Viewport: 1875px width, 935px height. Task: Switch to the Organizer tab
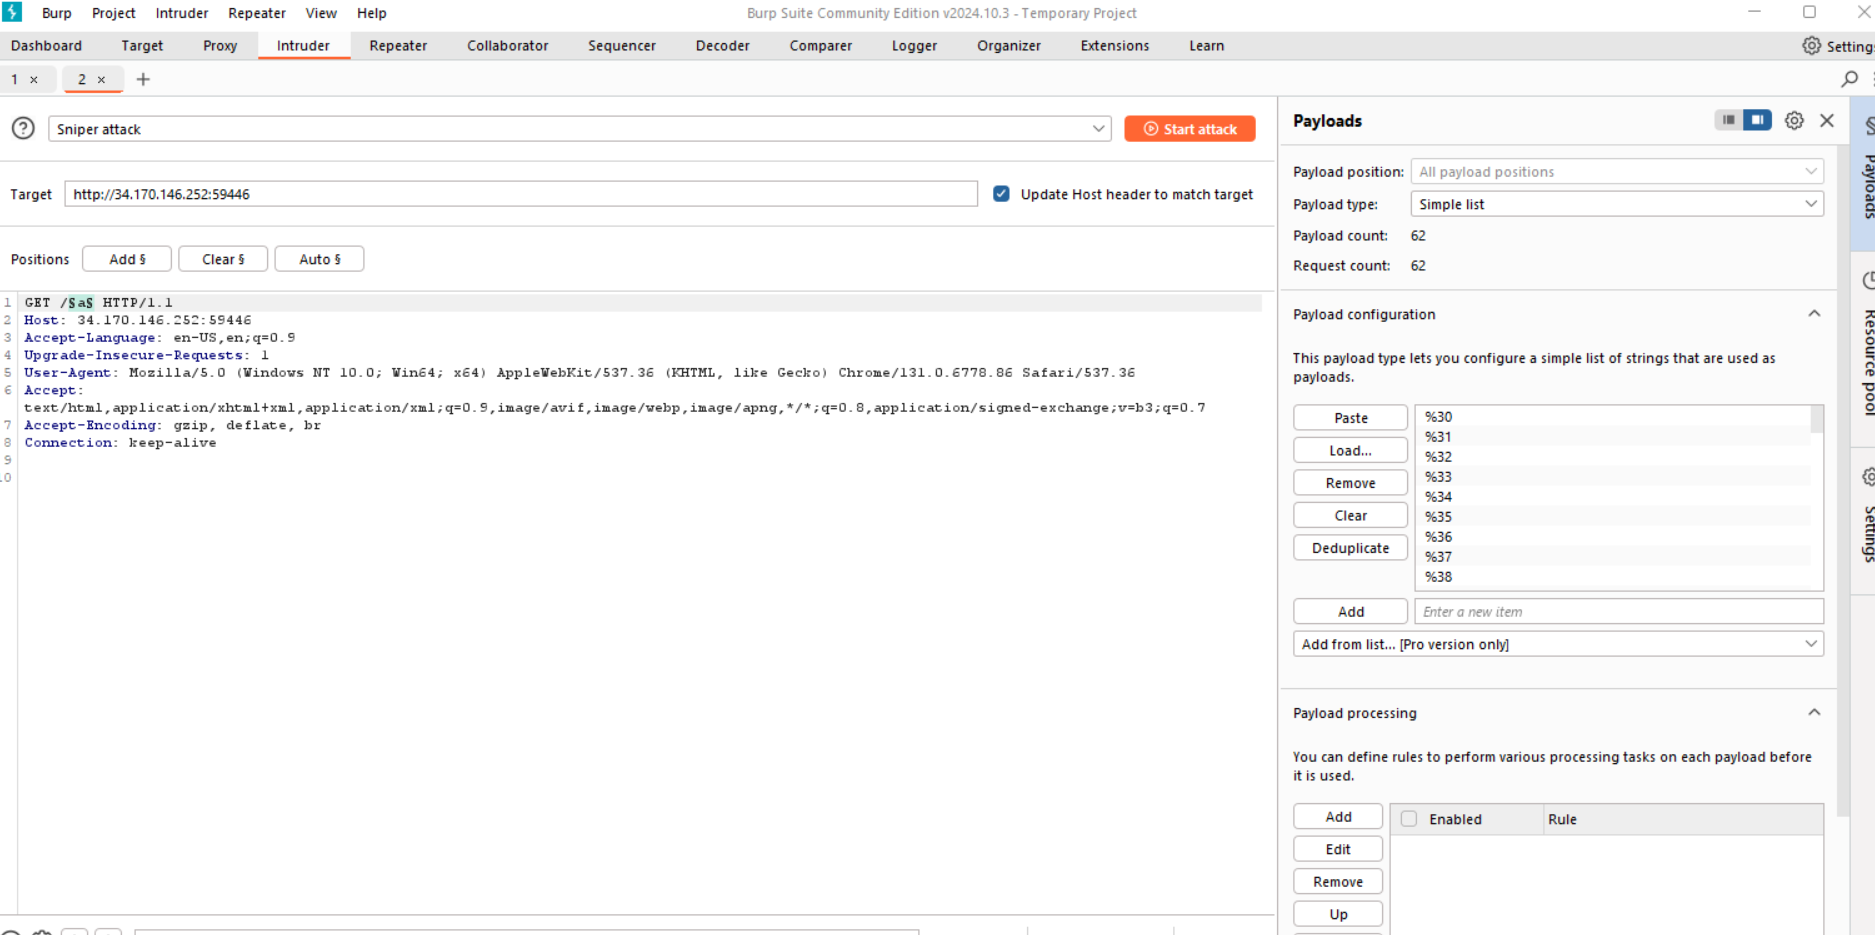1009,46
